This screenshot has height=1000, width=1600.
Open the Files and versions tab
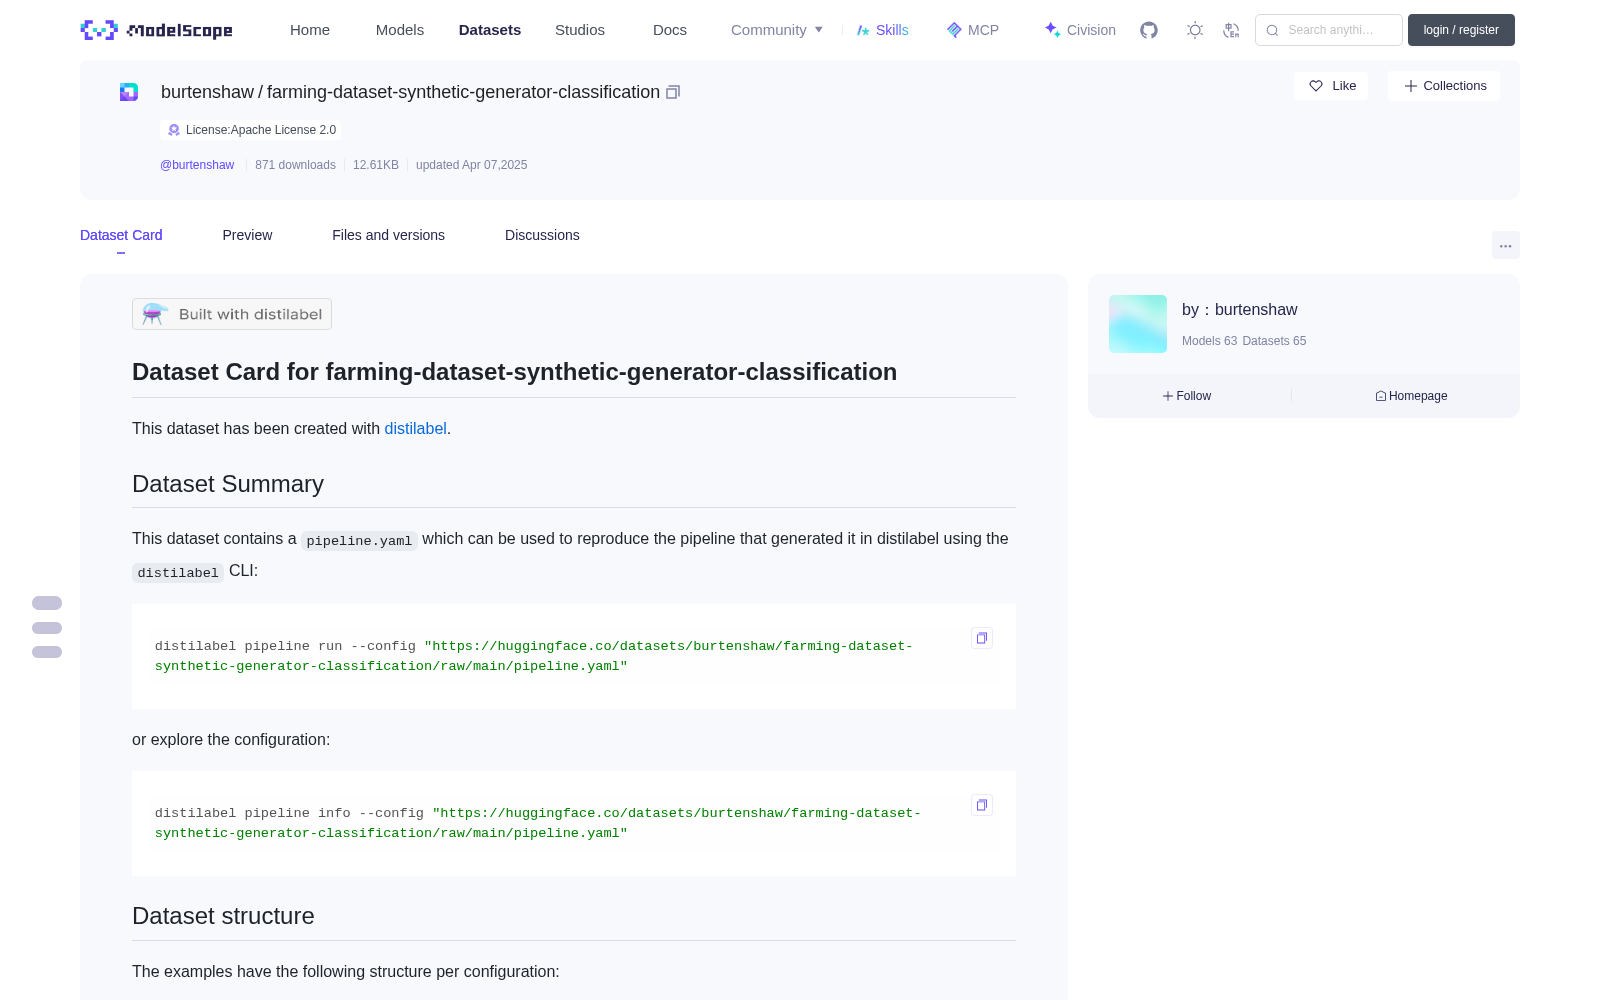[x=388, y=235]
